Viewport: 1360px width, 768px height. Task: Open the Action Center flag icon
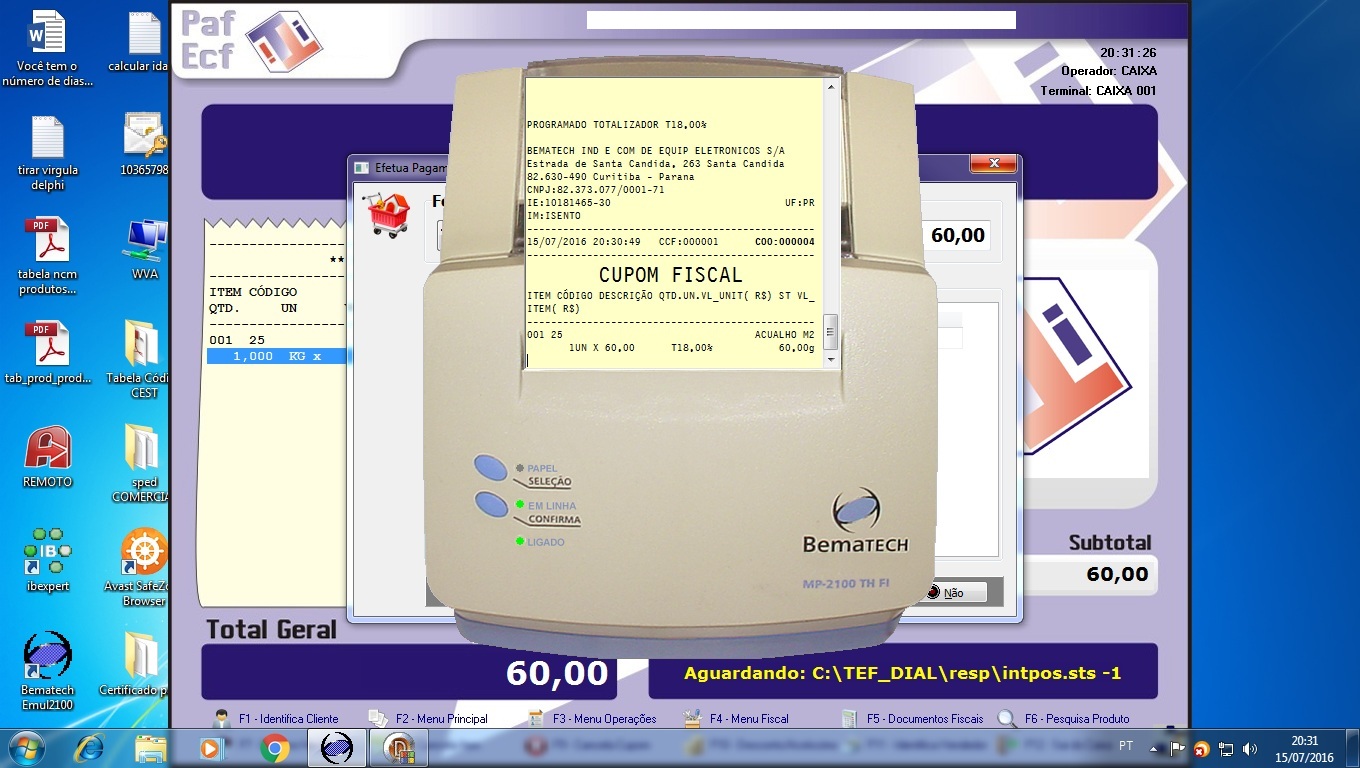coord(1178,748)
